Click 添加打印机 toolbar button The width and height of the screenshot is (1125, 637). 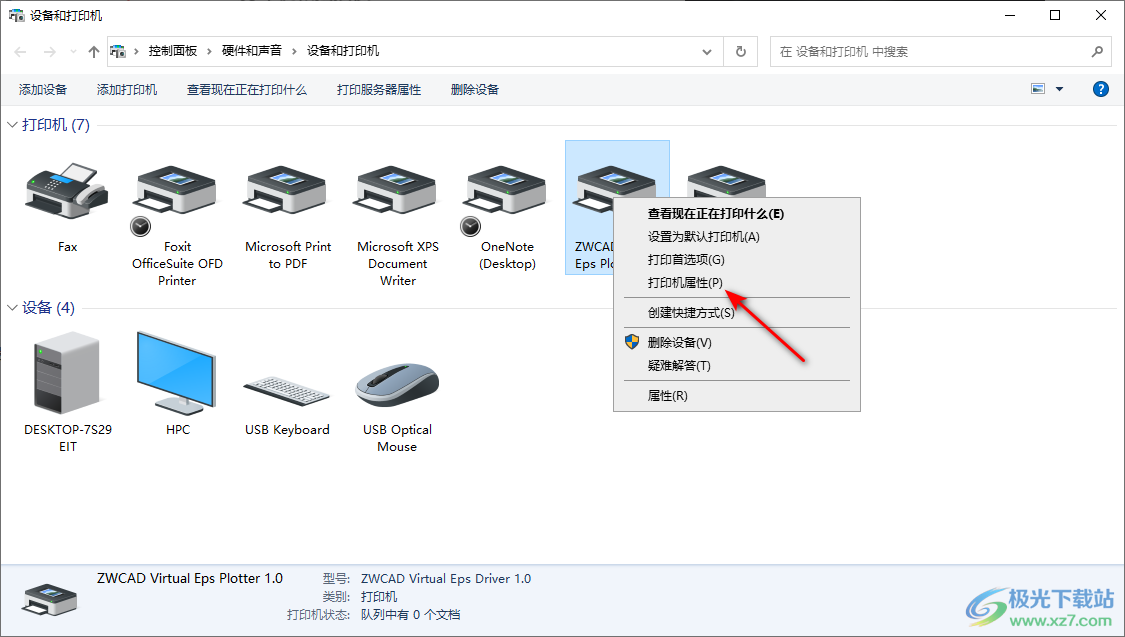pos(127,90)
